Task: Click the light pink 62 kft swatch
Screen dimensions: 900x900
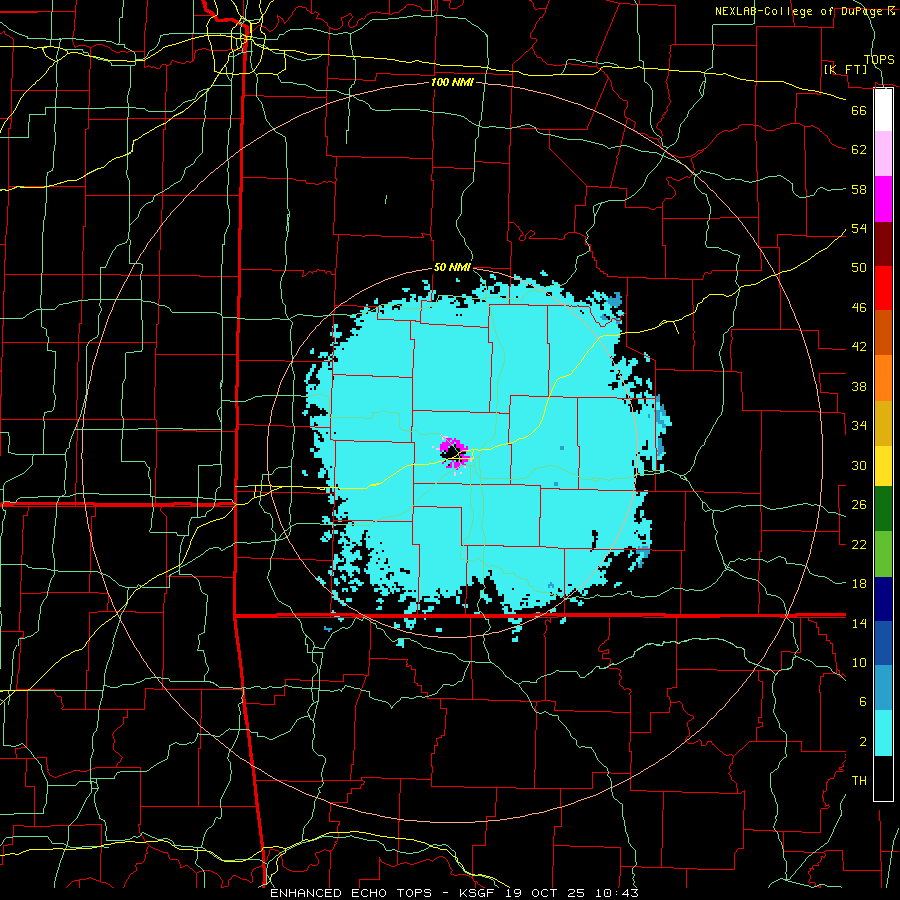Action: 883,154
